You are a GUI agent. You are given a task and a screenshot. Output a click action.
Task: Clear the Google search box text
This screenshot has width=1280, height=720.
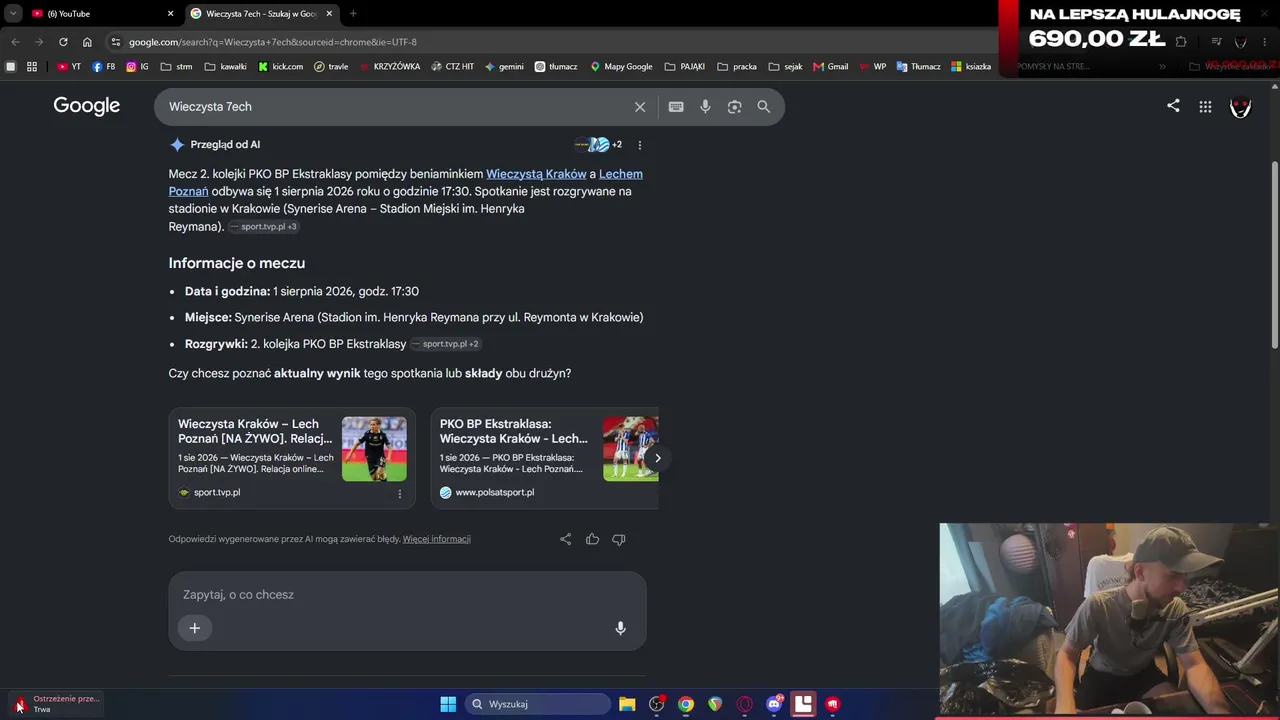coord(640,107)
